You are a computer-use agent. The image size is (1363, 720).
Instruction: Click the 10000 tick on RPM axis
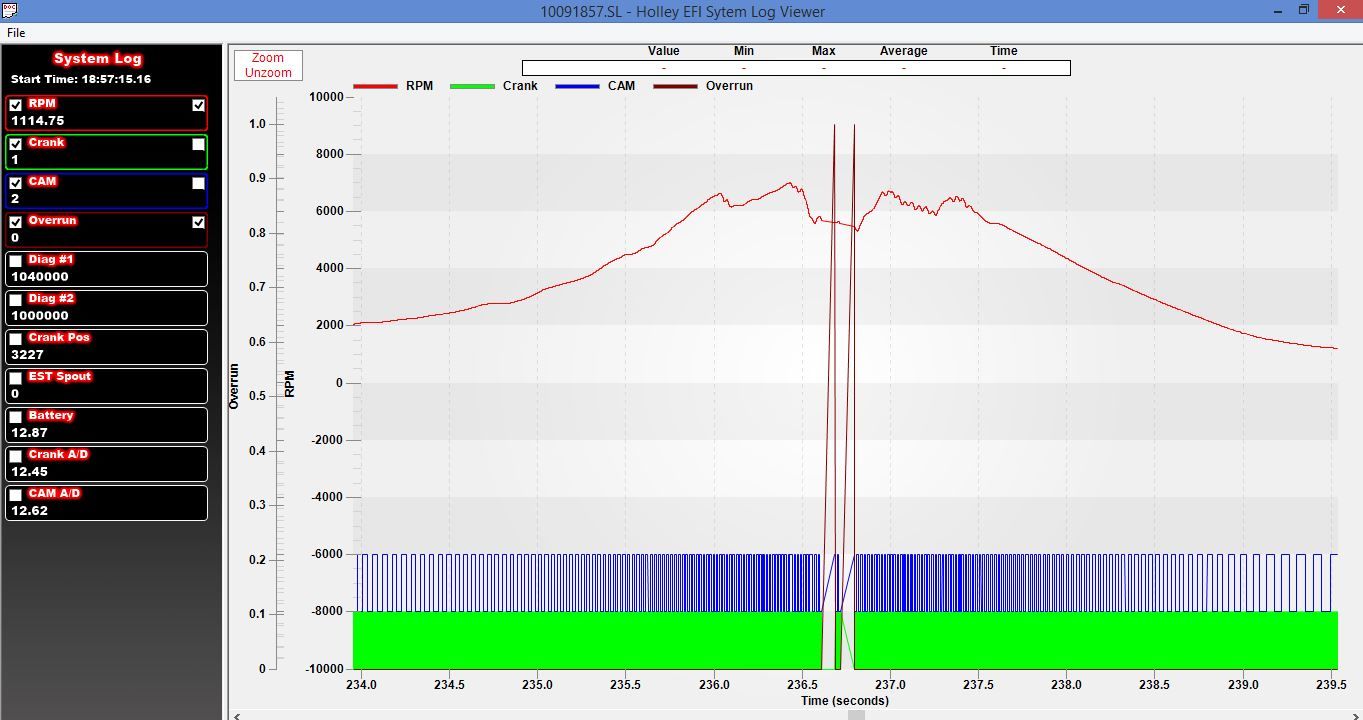coord(326,97)
